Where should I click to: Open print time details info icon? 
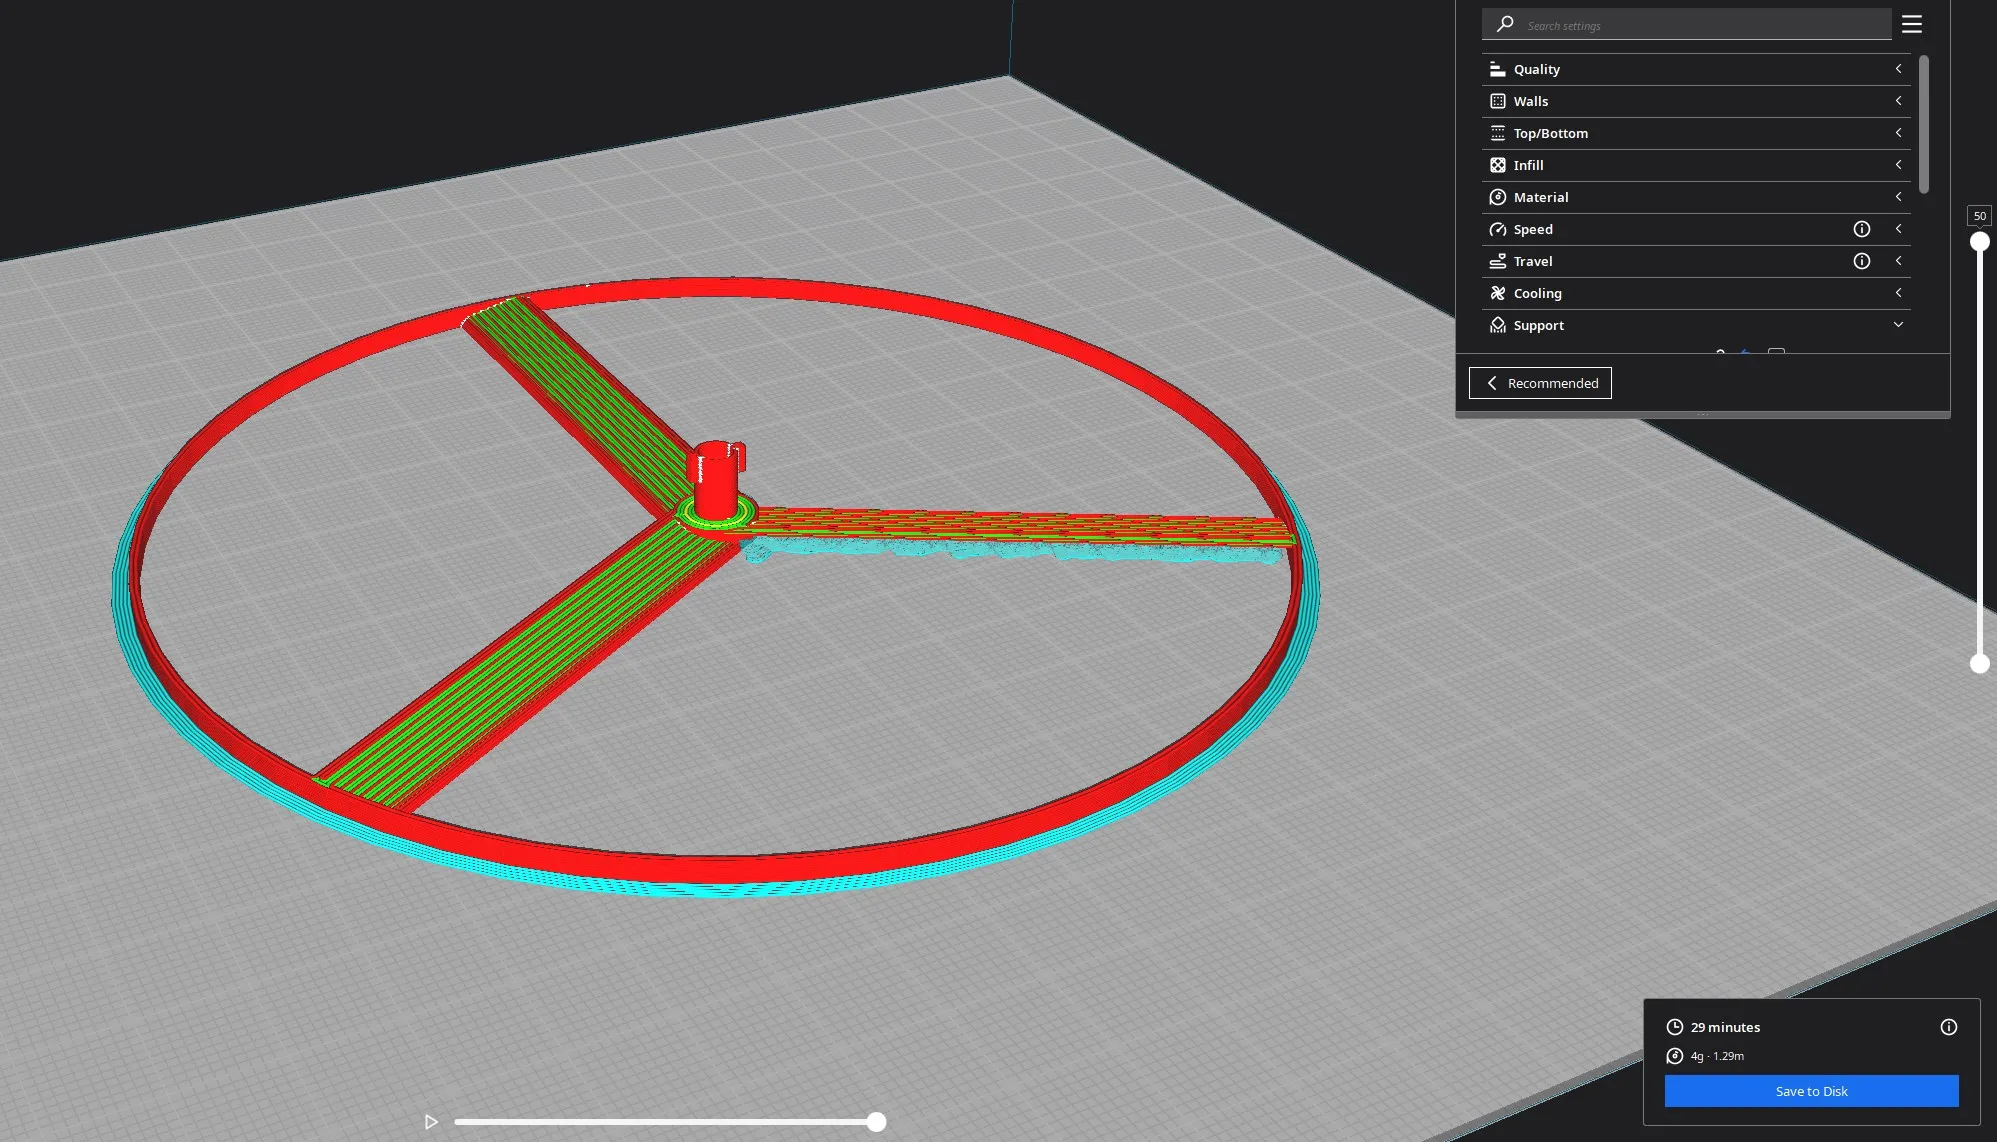coord(1948,1027)
